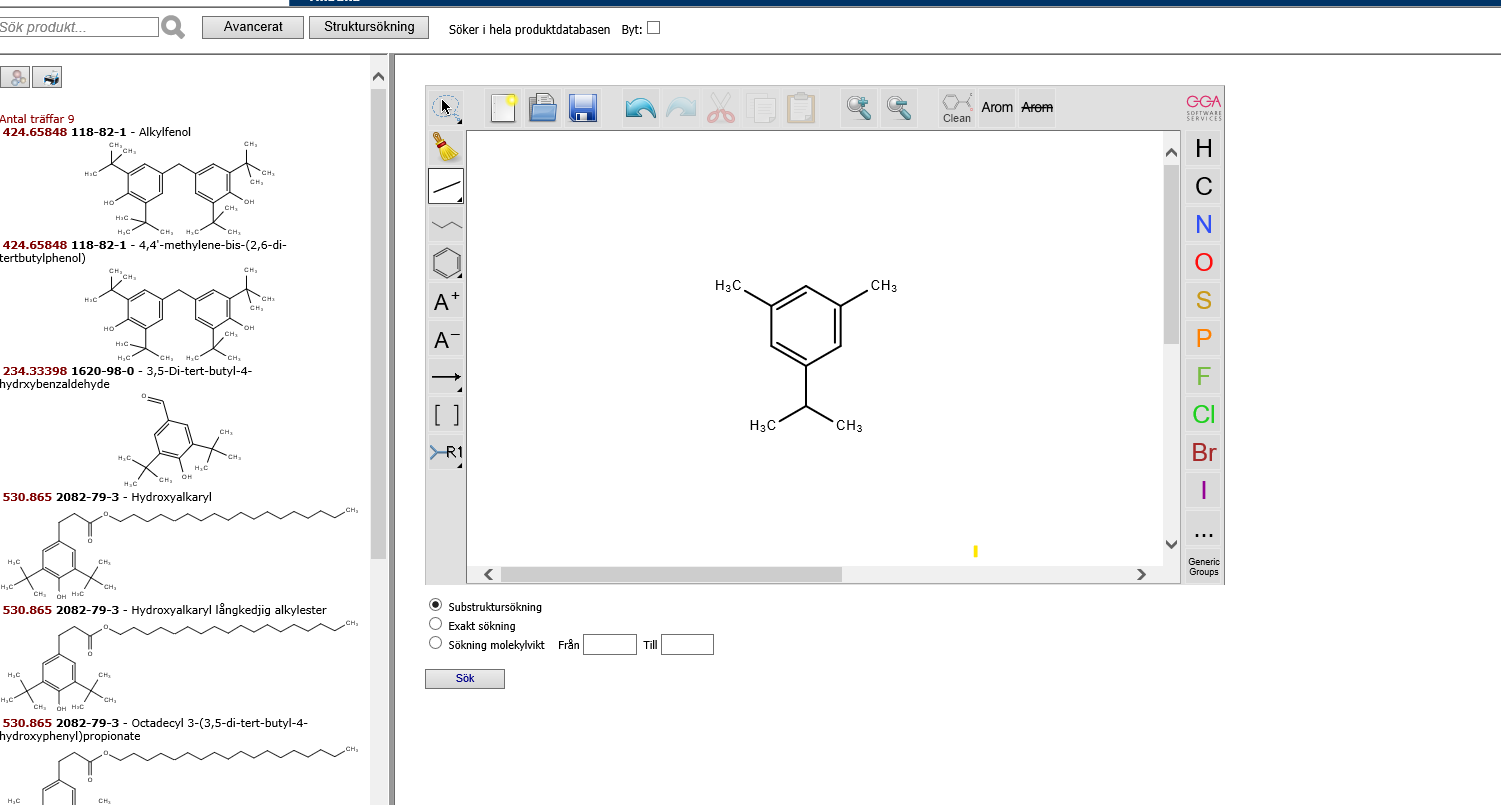Image resolution: width=1501 pixels, height=805 pixels.
Task: Choose hydrogen atom H
Action: [x=1204, y=148]
